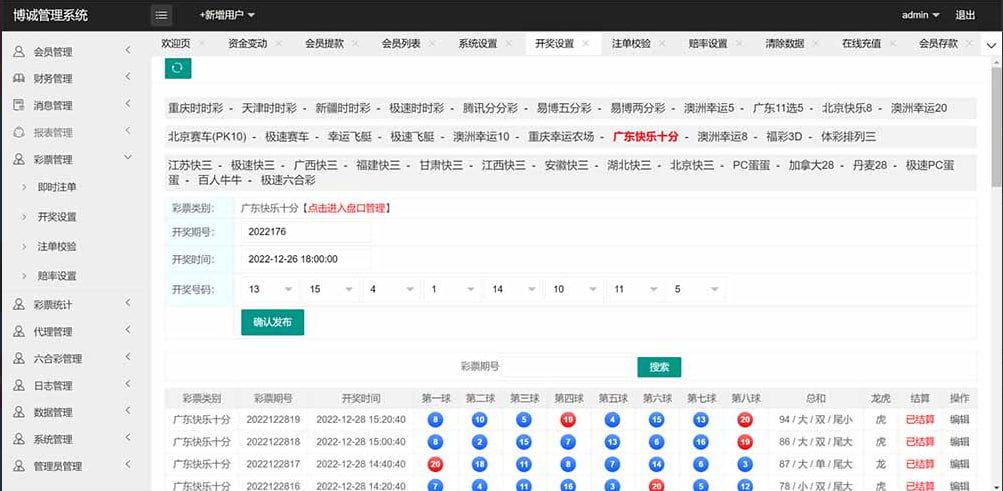This screenshot has height=491, width=1003.
Task: Open 注单校验 in sidebar submenu
Action: click(57, 247)
